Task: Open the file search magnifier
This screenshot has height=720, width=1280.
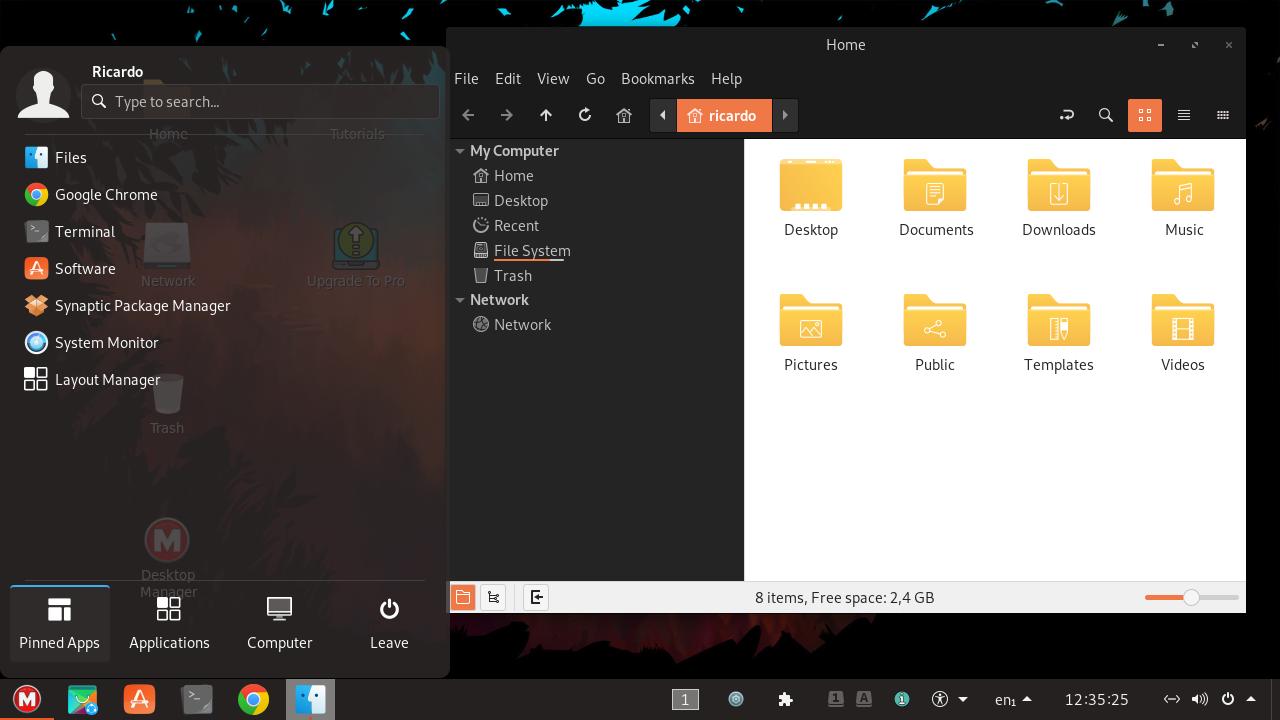Action: click(x=1106, y=115)
